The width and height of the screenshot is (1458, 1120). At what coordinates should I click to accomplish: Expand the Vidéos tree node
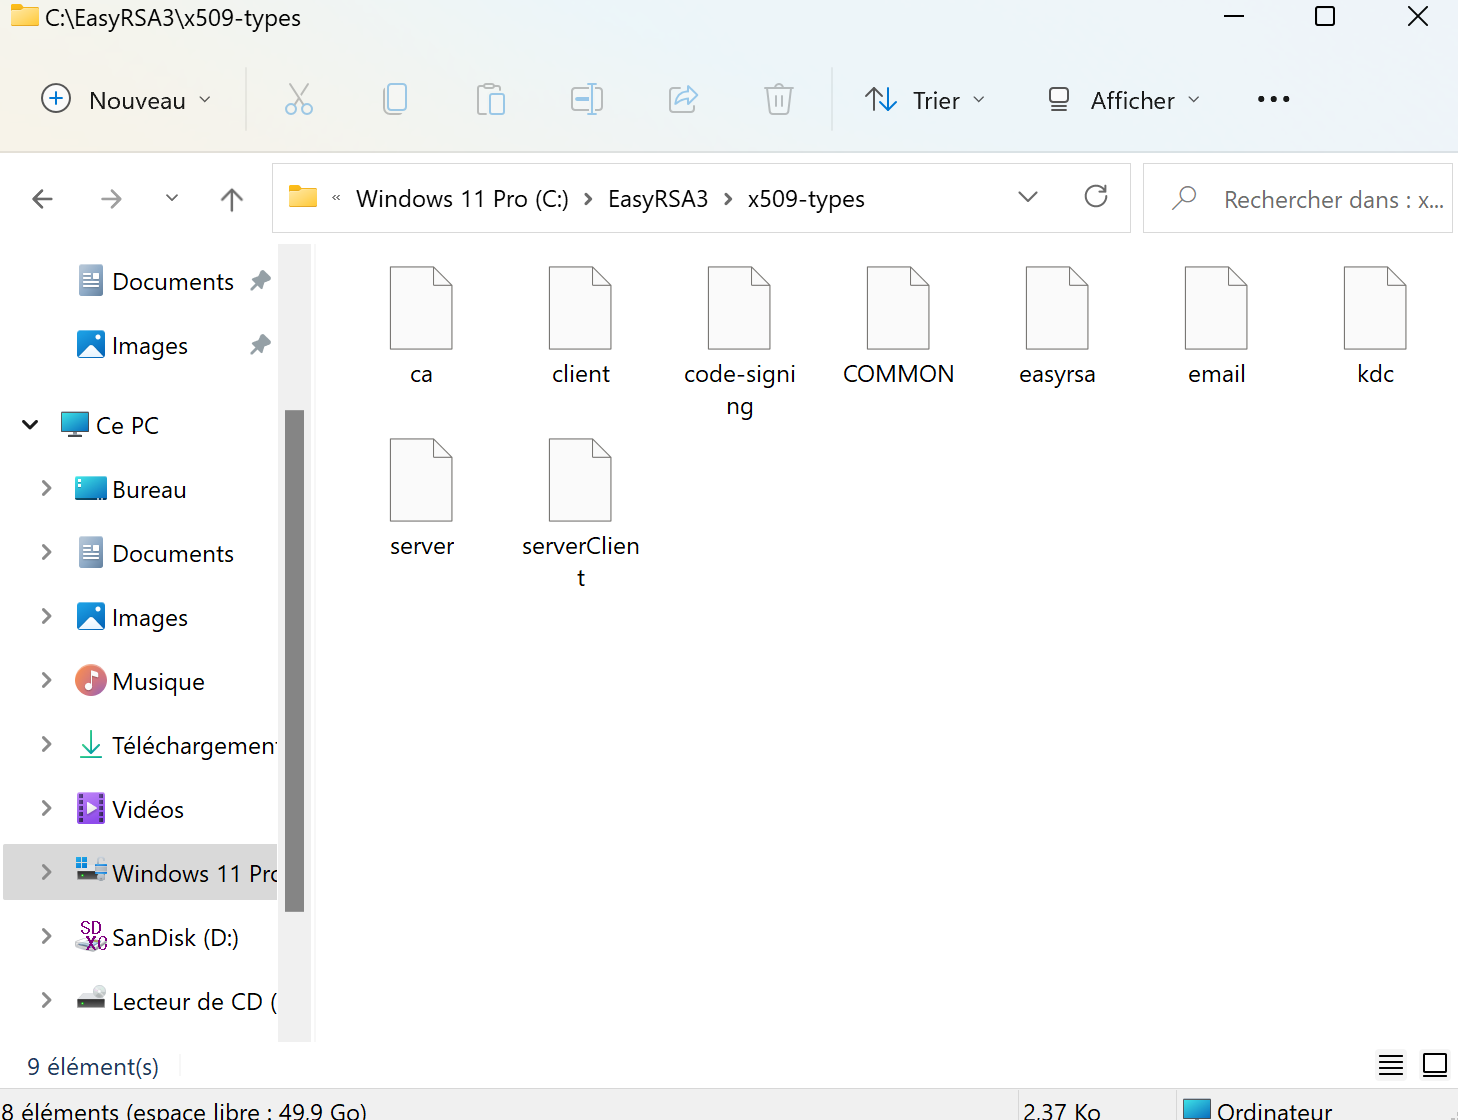pos(46,809)
